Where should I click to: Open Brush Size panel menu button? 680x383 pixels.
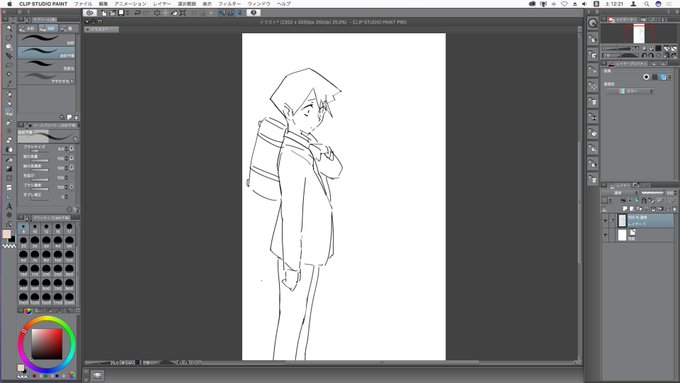coord(20,217)
